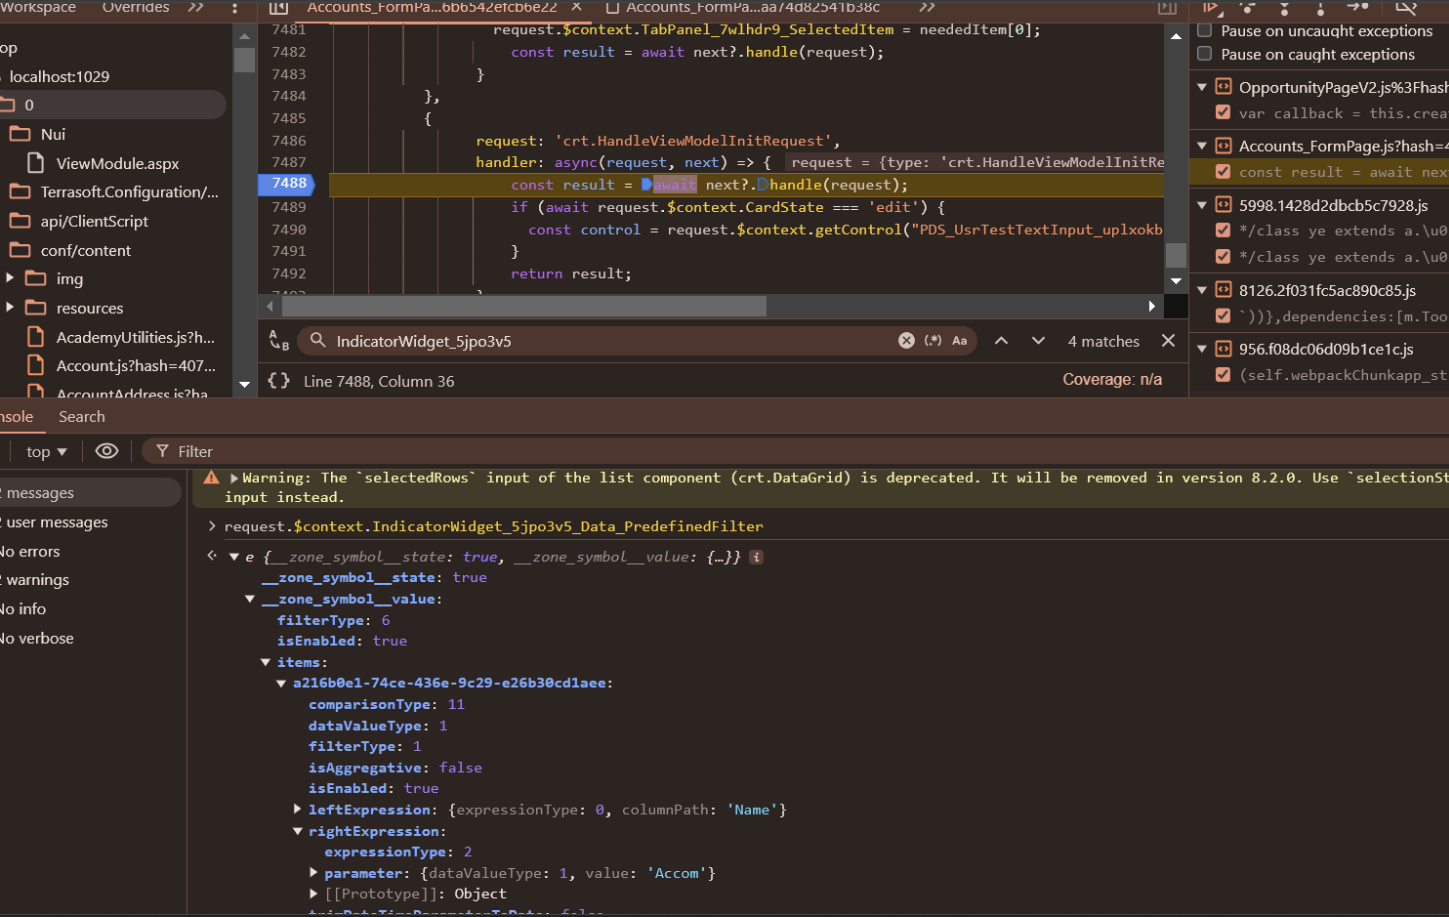Image resolution: width=1449 pixels, height=917 pixels.
Task: Click the info badge beside the e object
Action: [x=757, y=557]
